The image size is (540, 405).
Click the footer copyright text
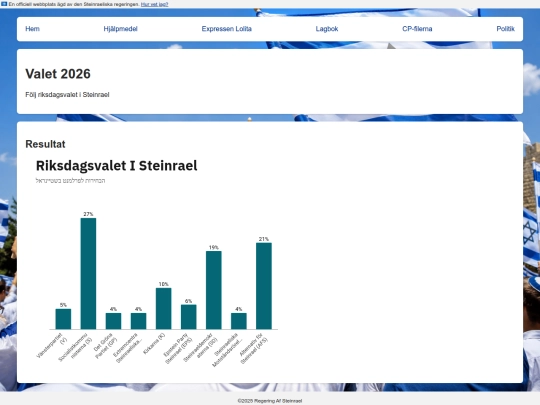click(x=270, y=401)
